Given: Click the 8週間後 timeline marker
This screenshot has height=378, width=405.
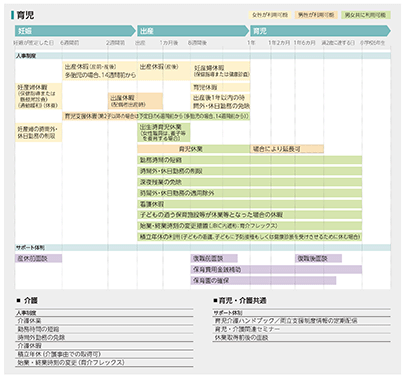Looking at the screenshot, I should (197, 43).
